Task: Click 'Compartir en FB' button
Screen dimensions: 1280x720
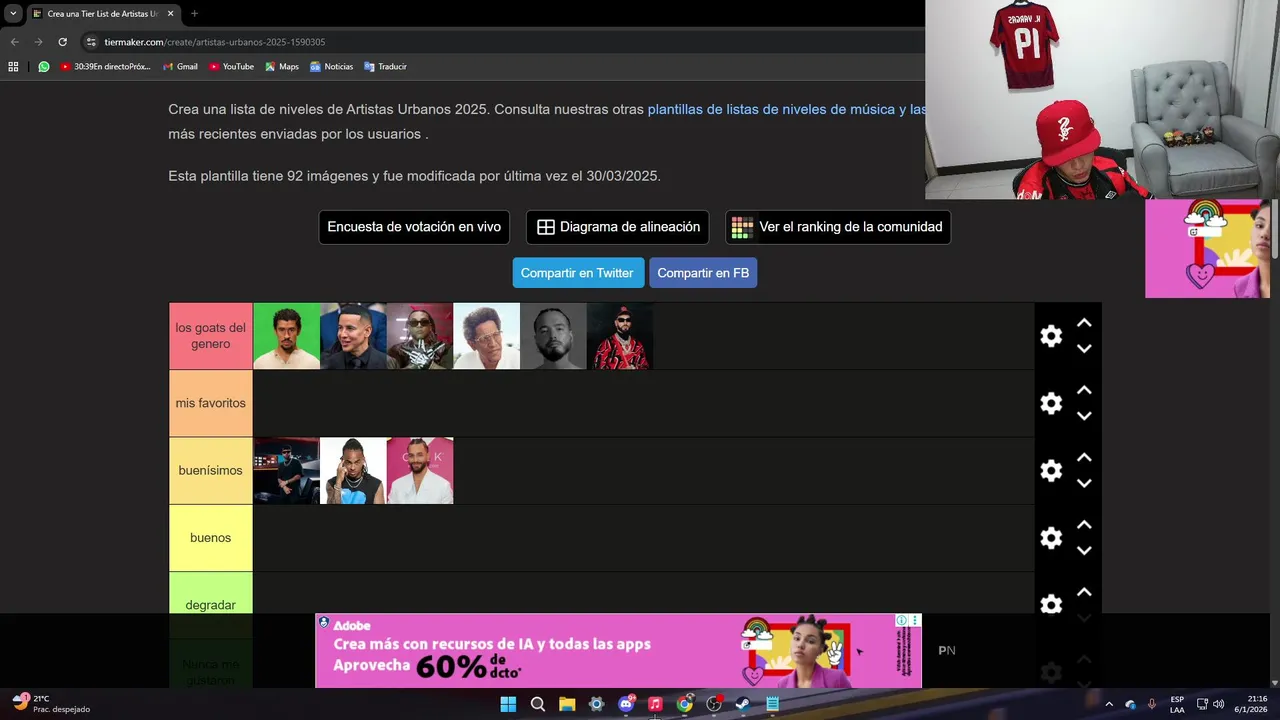Action: (703, 273)
